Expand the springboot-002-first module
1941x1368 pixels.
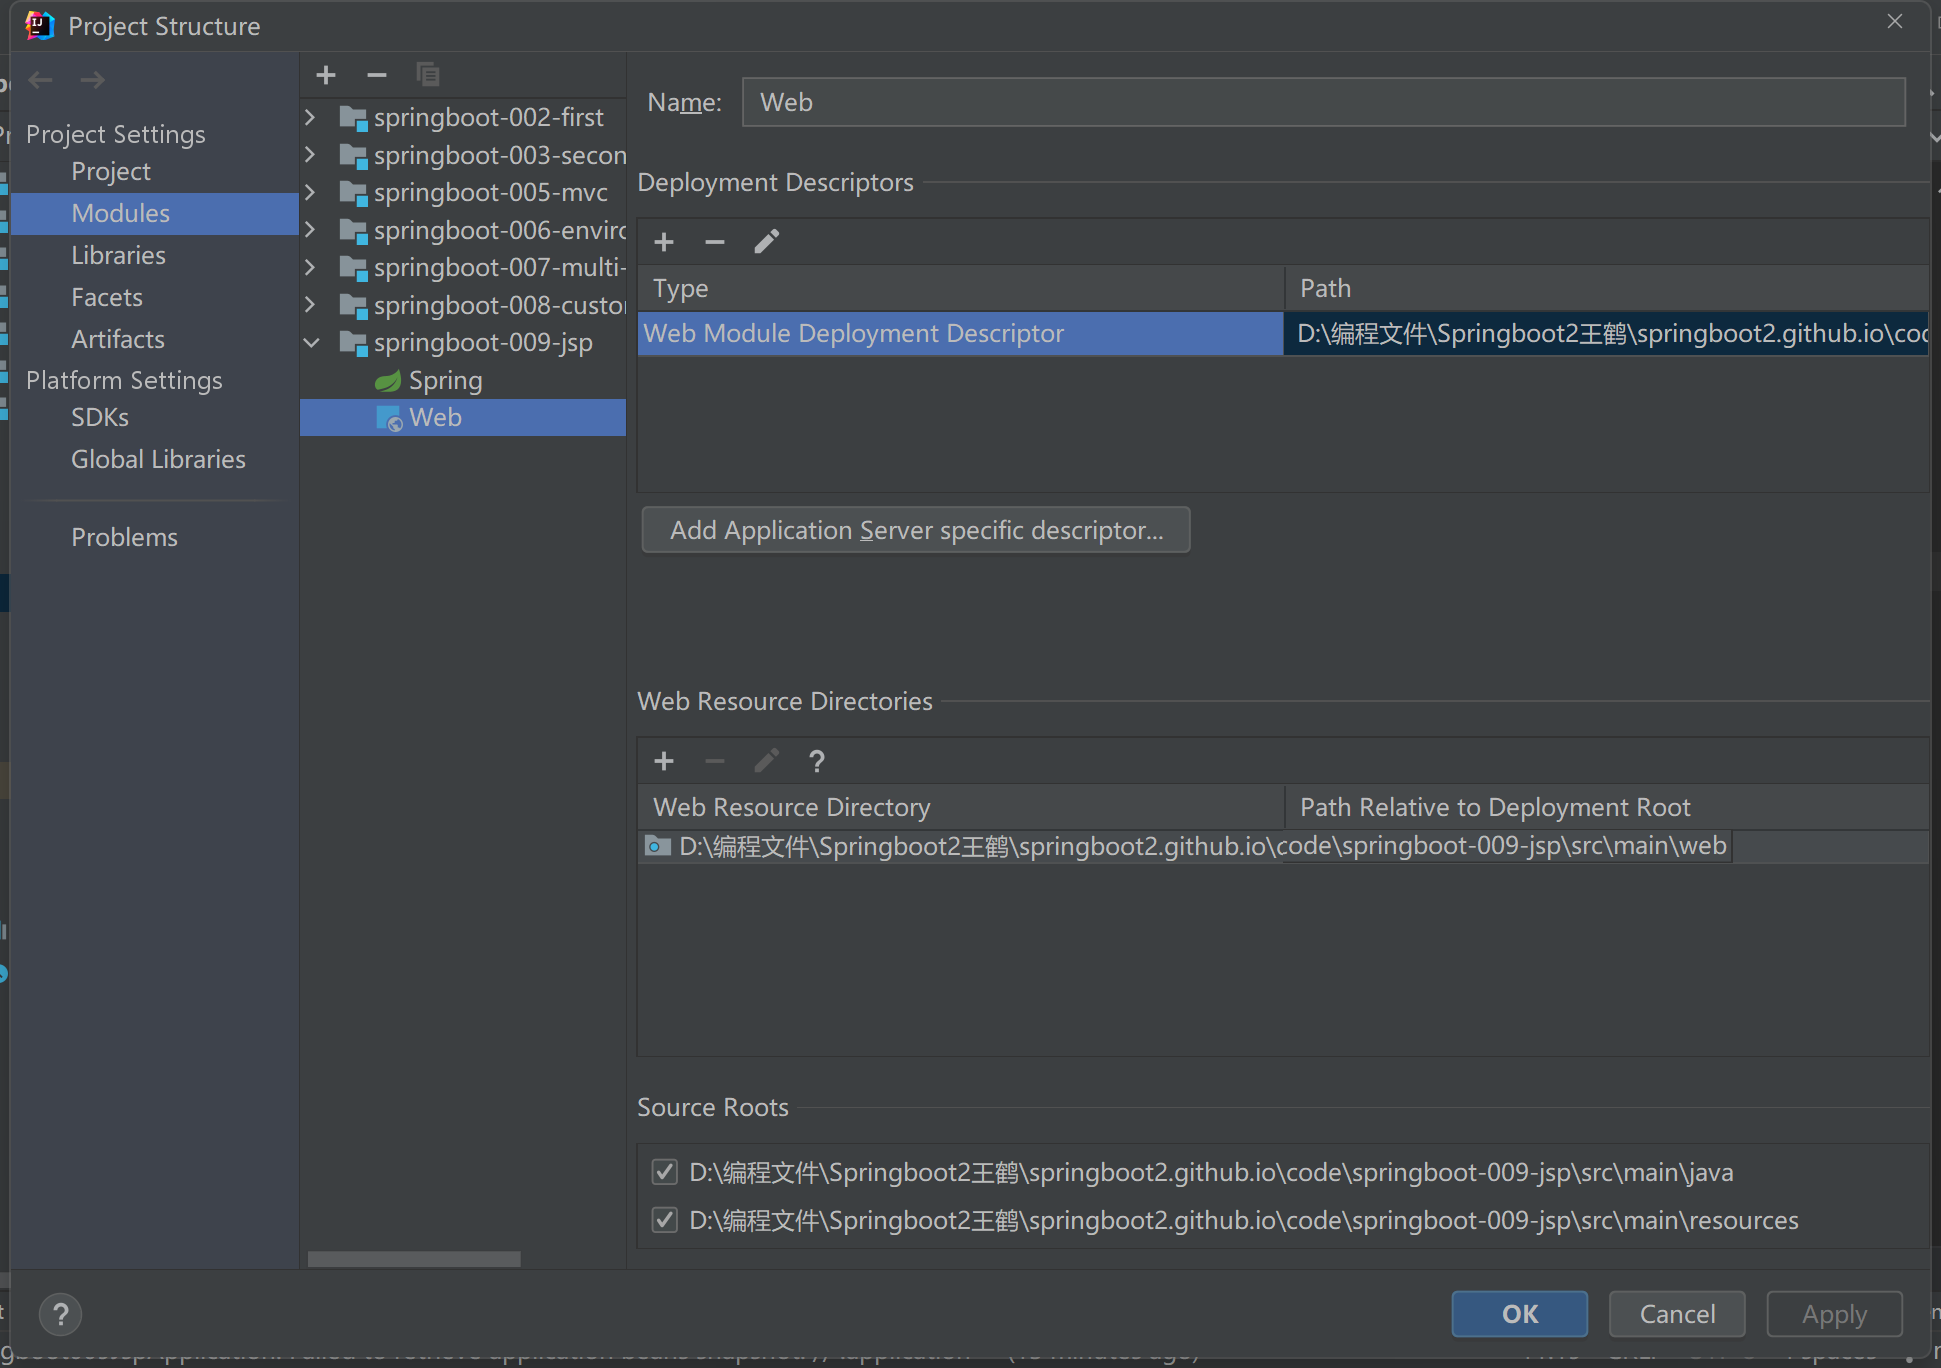click(x=311, y=117)
